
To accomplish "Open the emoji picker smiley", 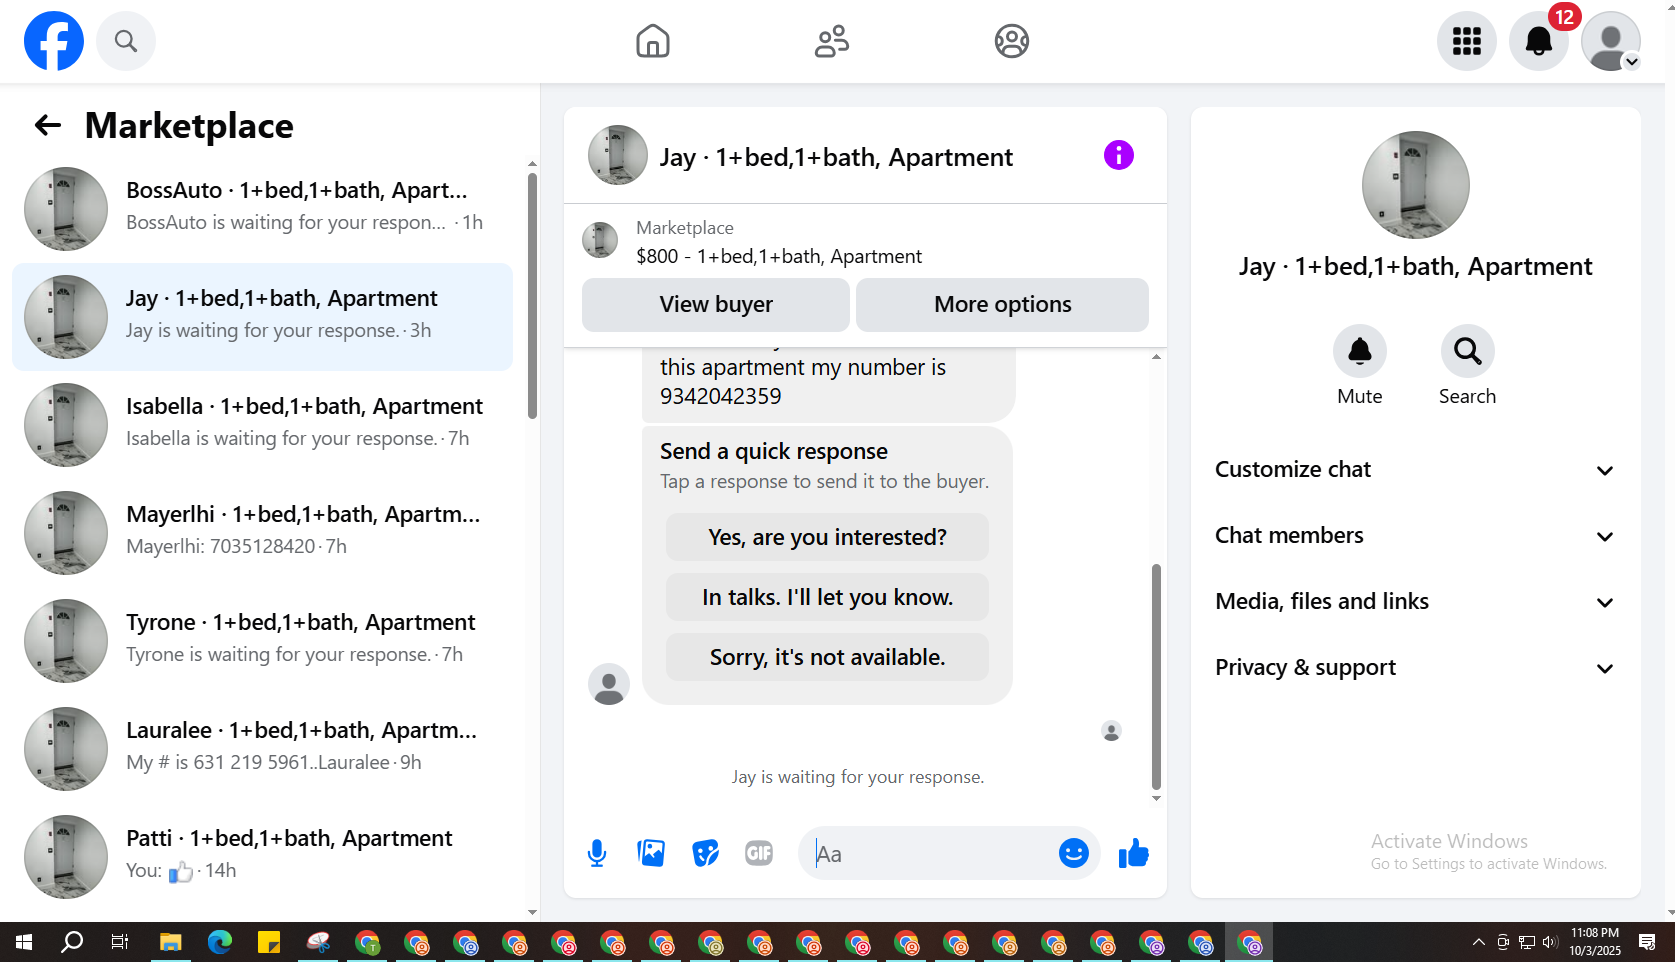I will [x=1074, y=853].
